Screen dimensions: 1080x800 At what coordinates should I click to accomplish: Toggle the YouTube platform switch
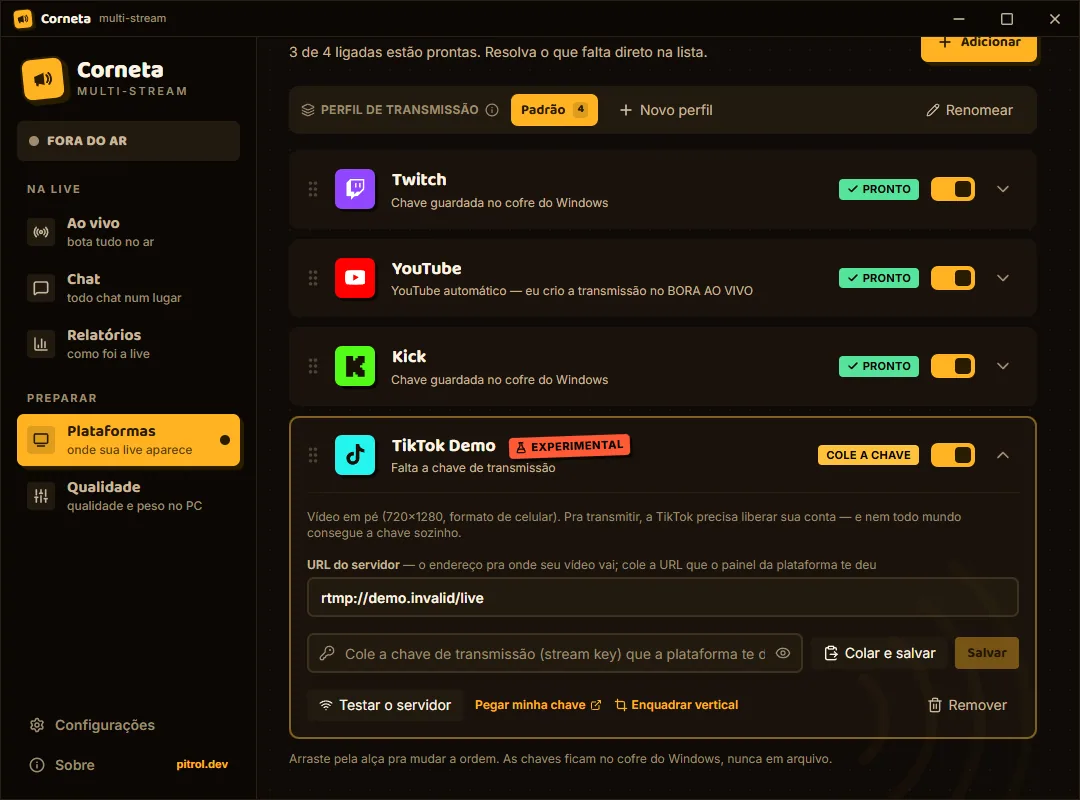pos(953,278)
